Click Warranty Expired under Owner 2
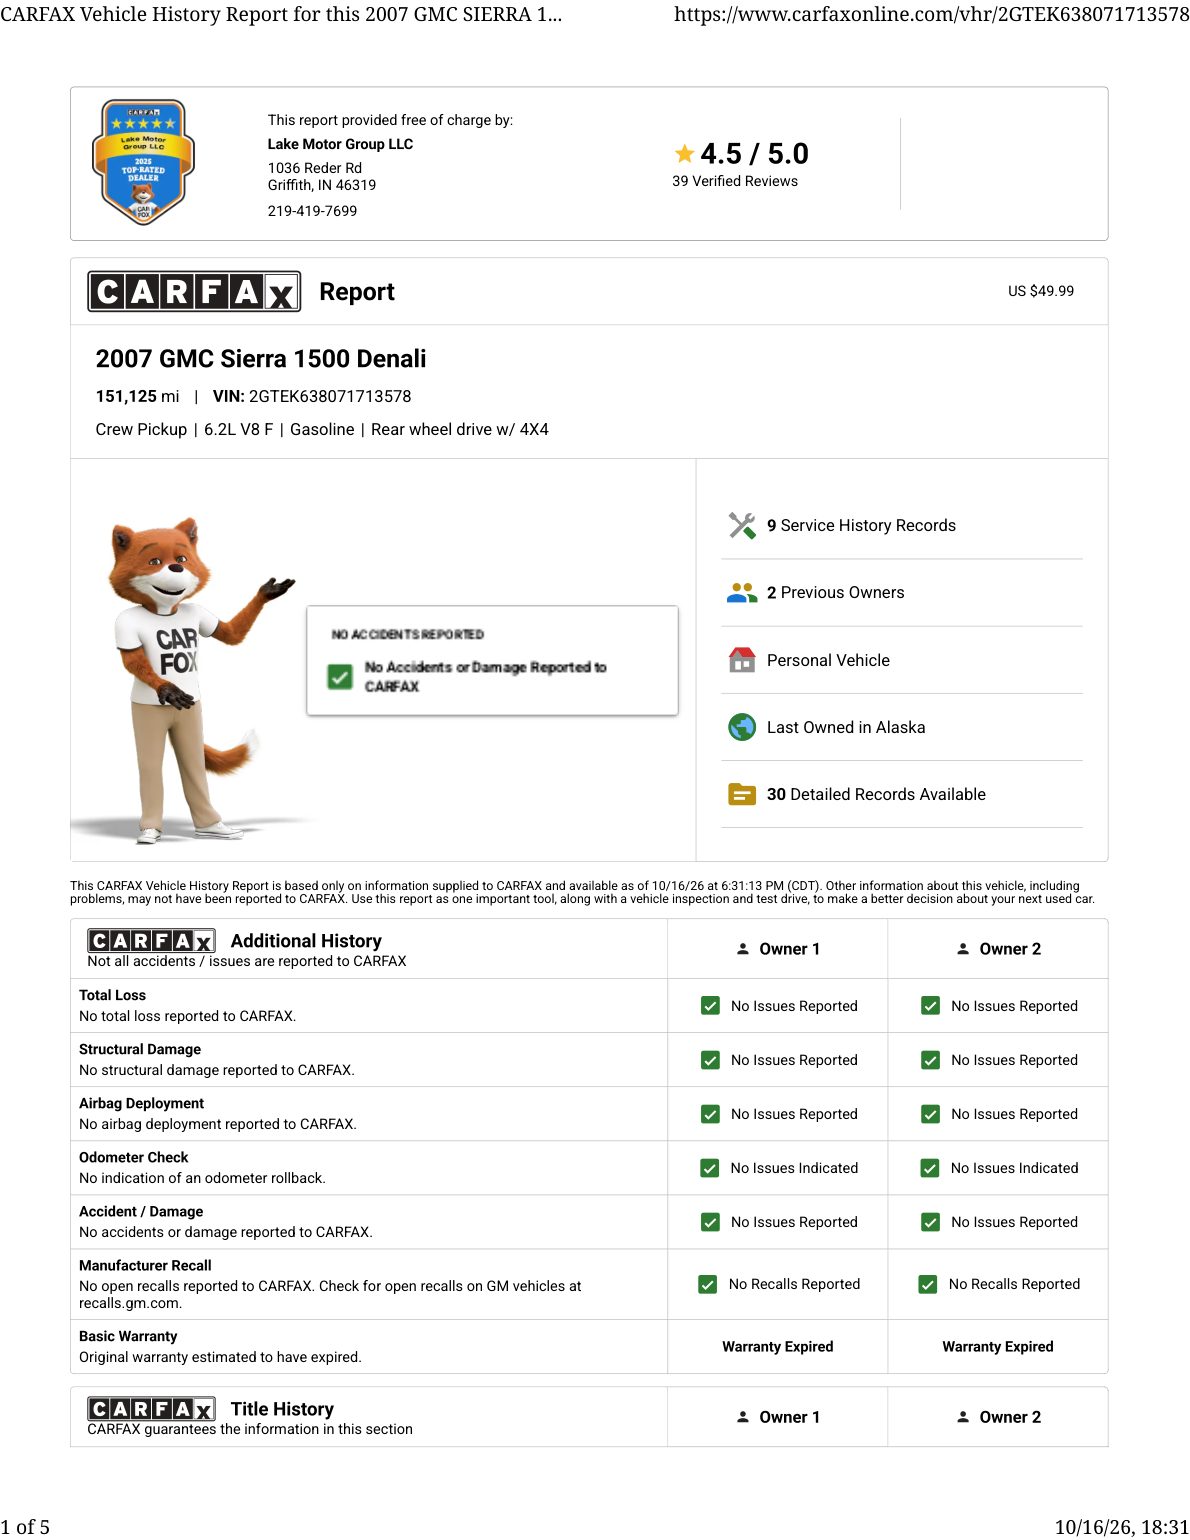 pos(998,1347)
